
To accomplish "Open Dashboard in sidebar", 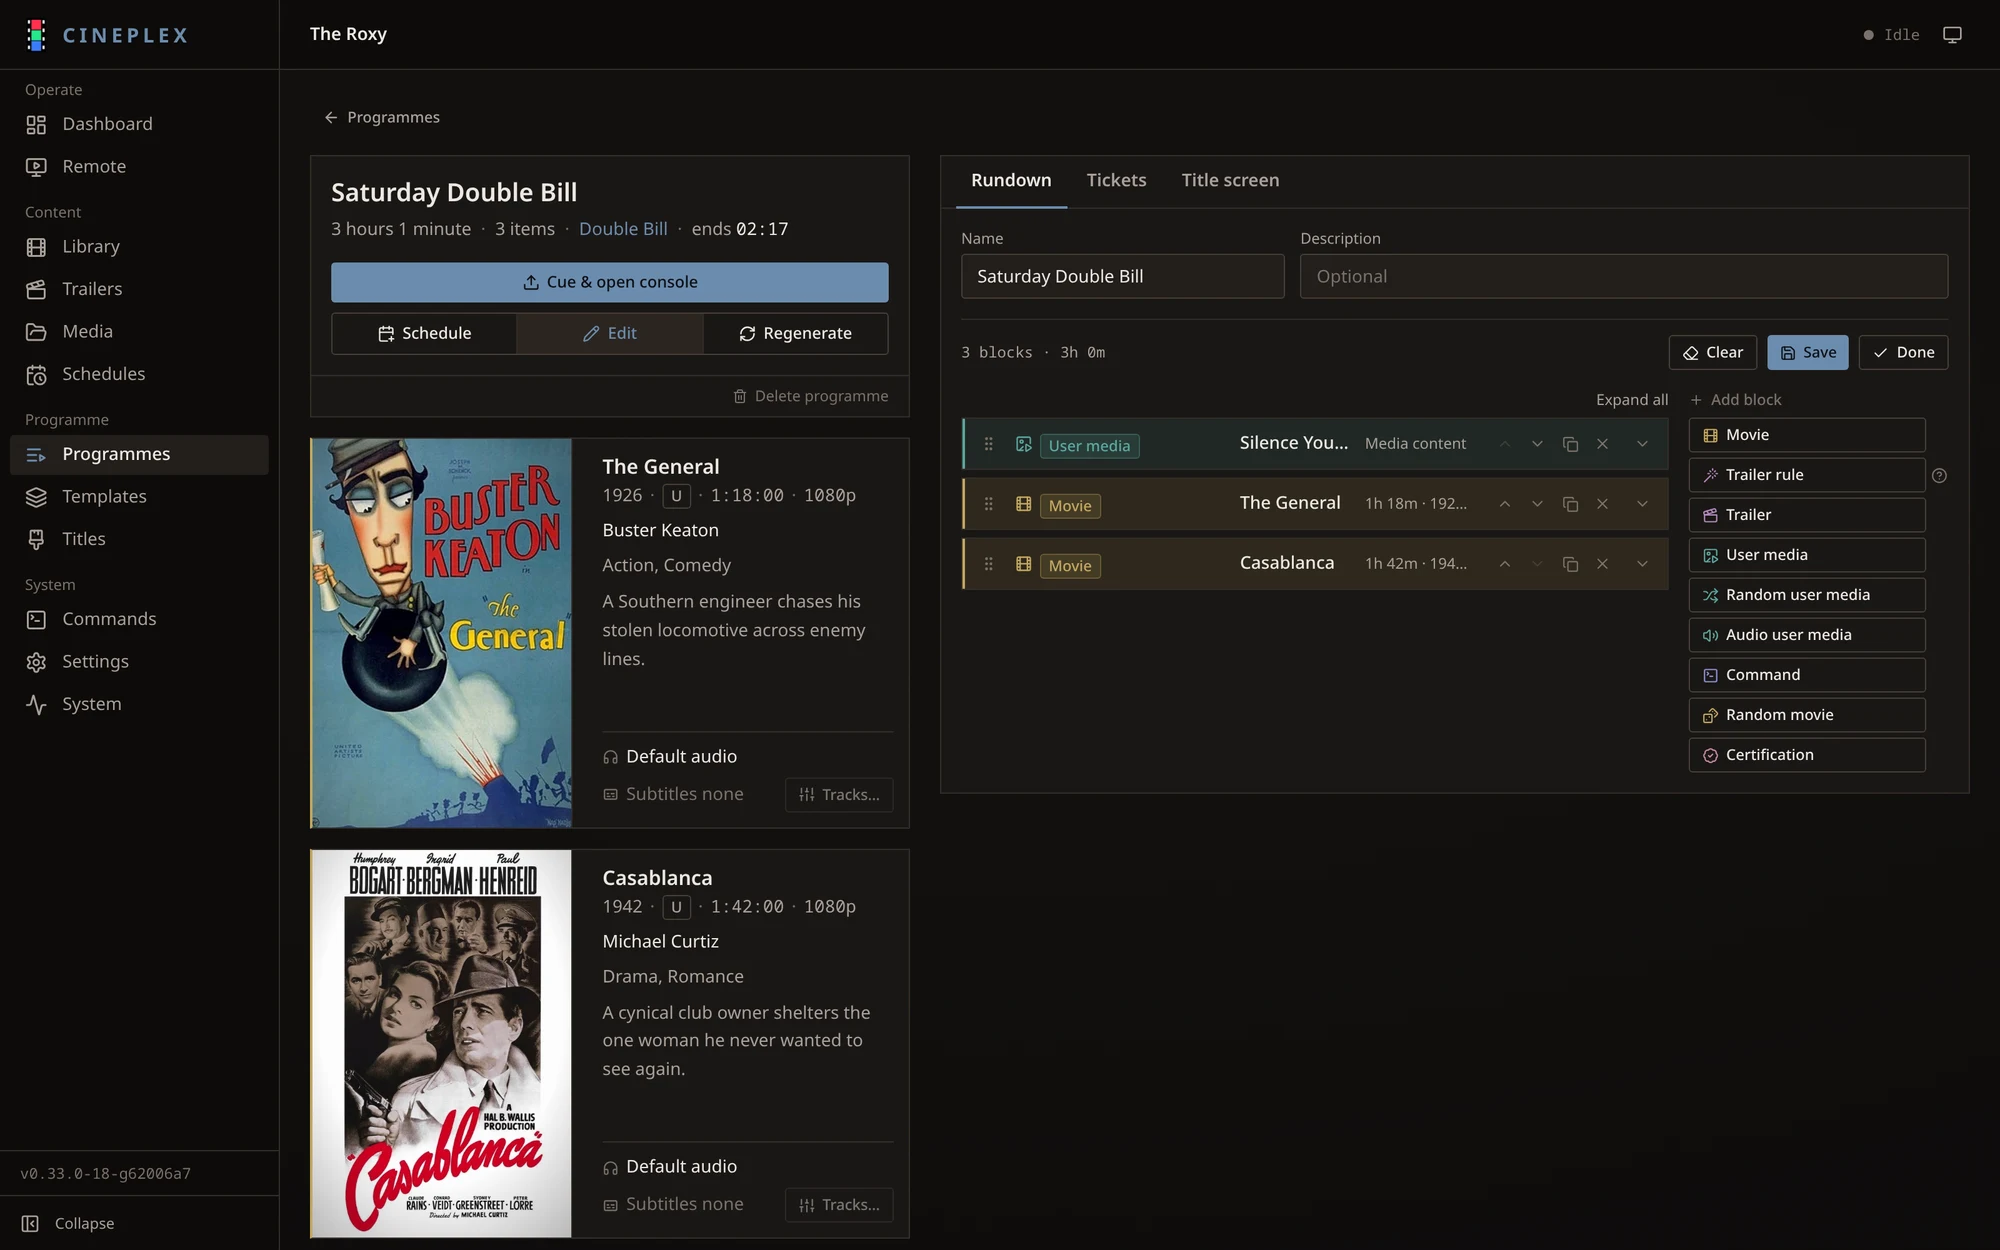I will coord(139,124).
